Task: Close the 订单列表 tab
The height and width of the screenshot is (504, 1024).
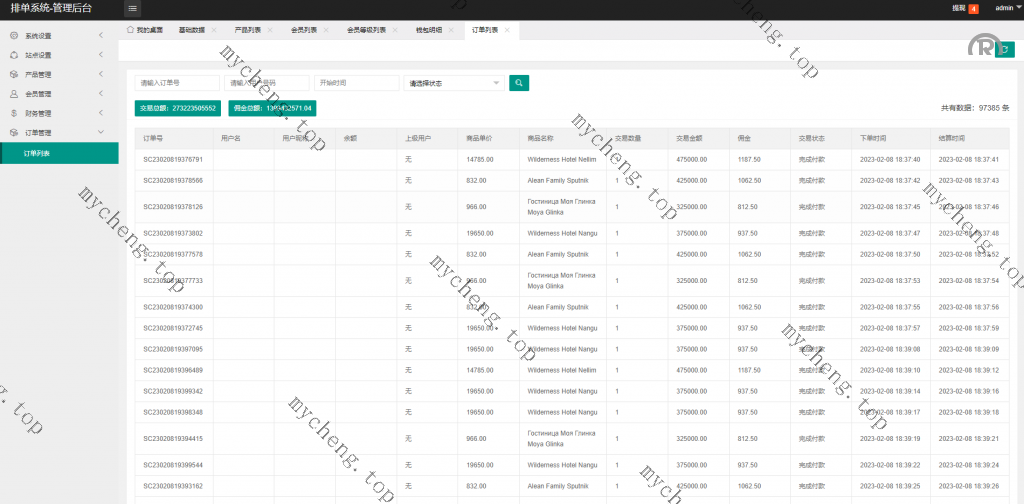Action: [507, 30]
